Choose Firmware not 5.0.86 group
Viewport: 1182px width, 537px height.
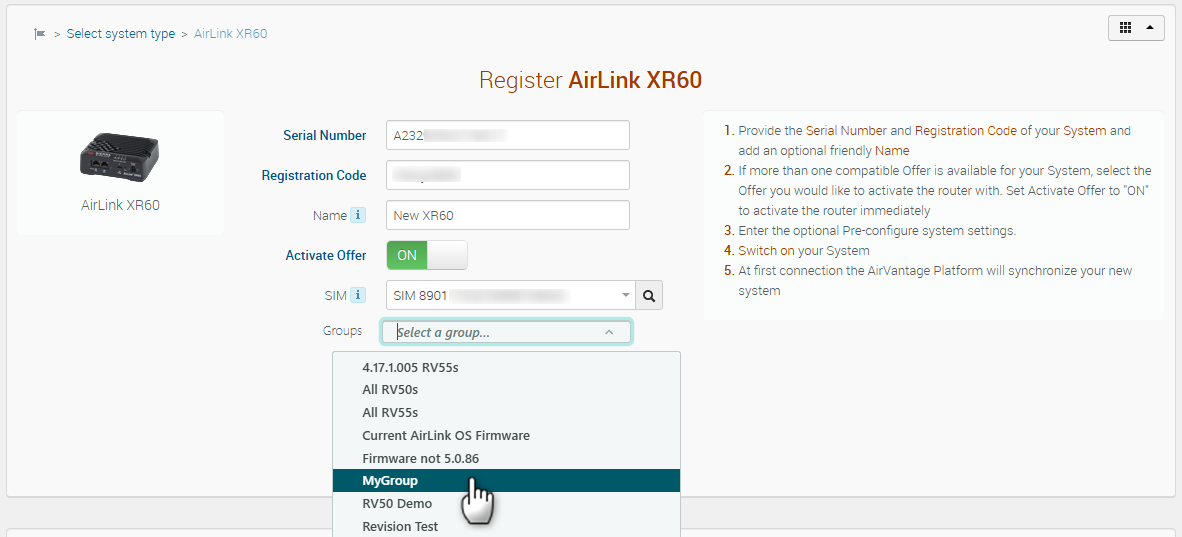pyautogui.click(x=427, y=458)
